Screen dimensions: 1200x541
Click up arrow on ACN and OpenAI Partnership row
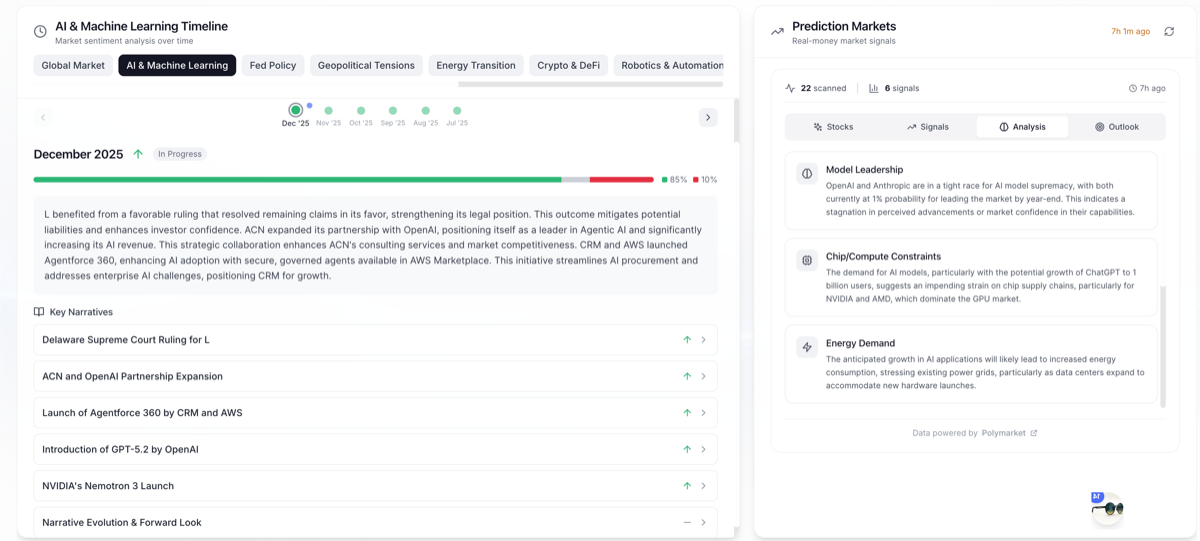[687, 376]
